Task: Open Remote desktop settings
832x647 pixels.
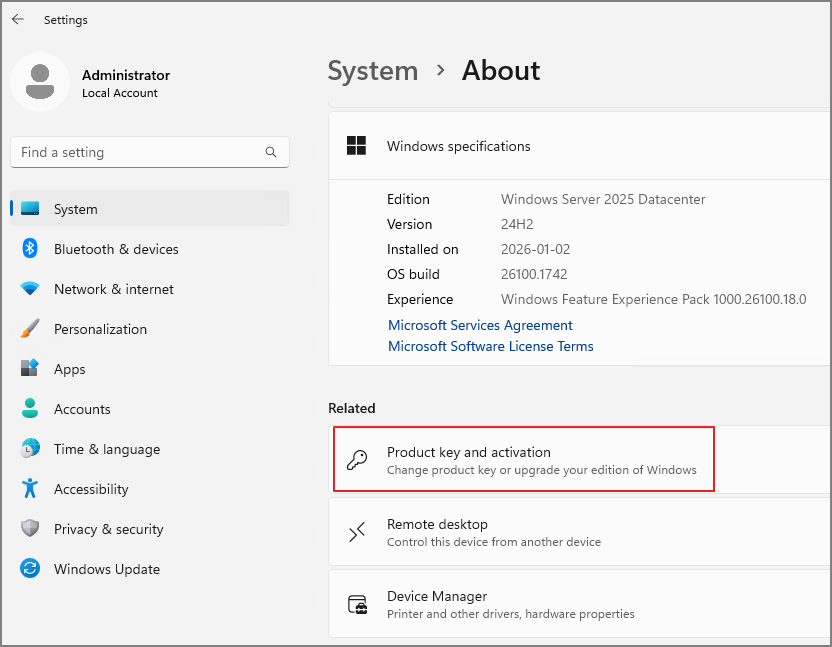Action: [580, 532]
